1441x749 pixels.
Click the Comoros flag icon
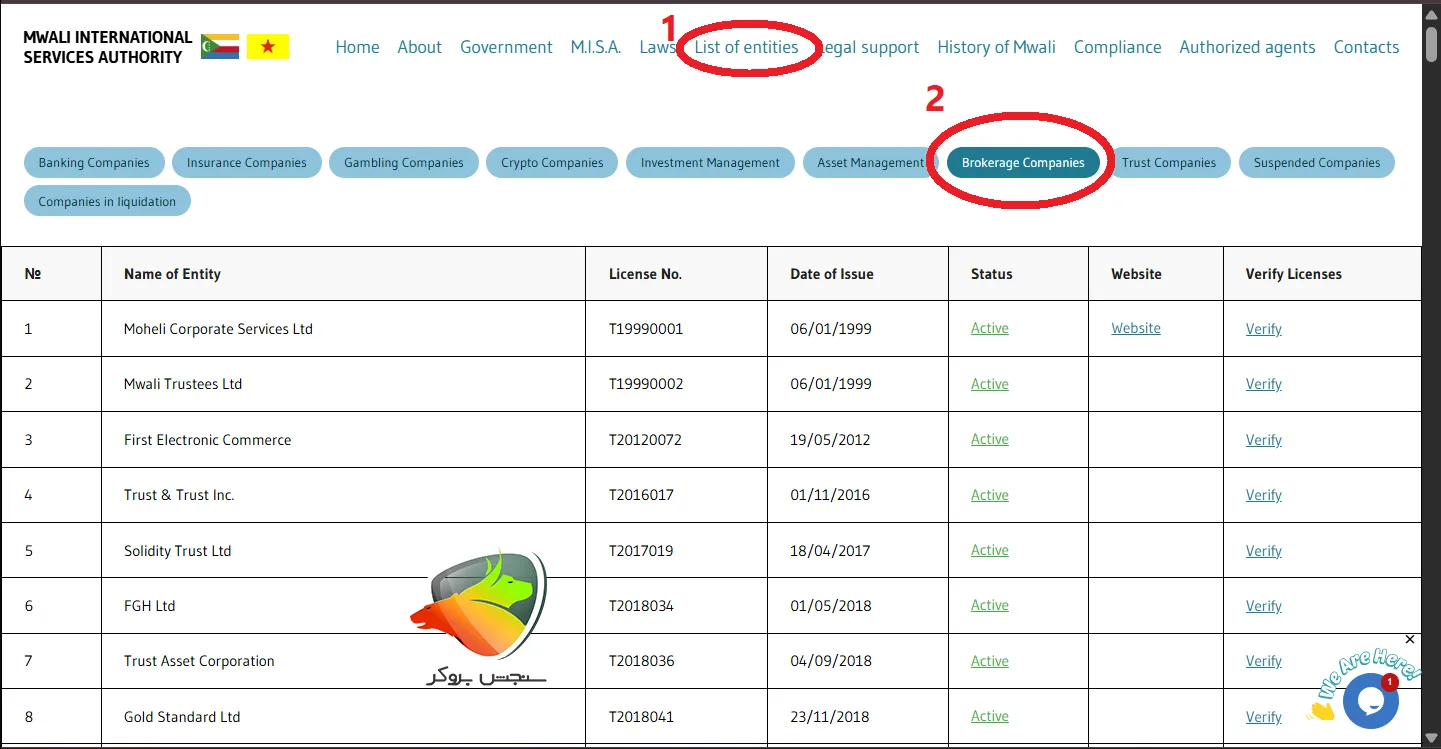[x=219, y=46]
